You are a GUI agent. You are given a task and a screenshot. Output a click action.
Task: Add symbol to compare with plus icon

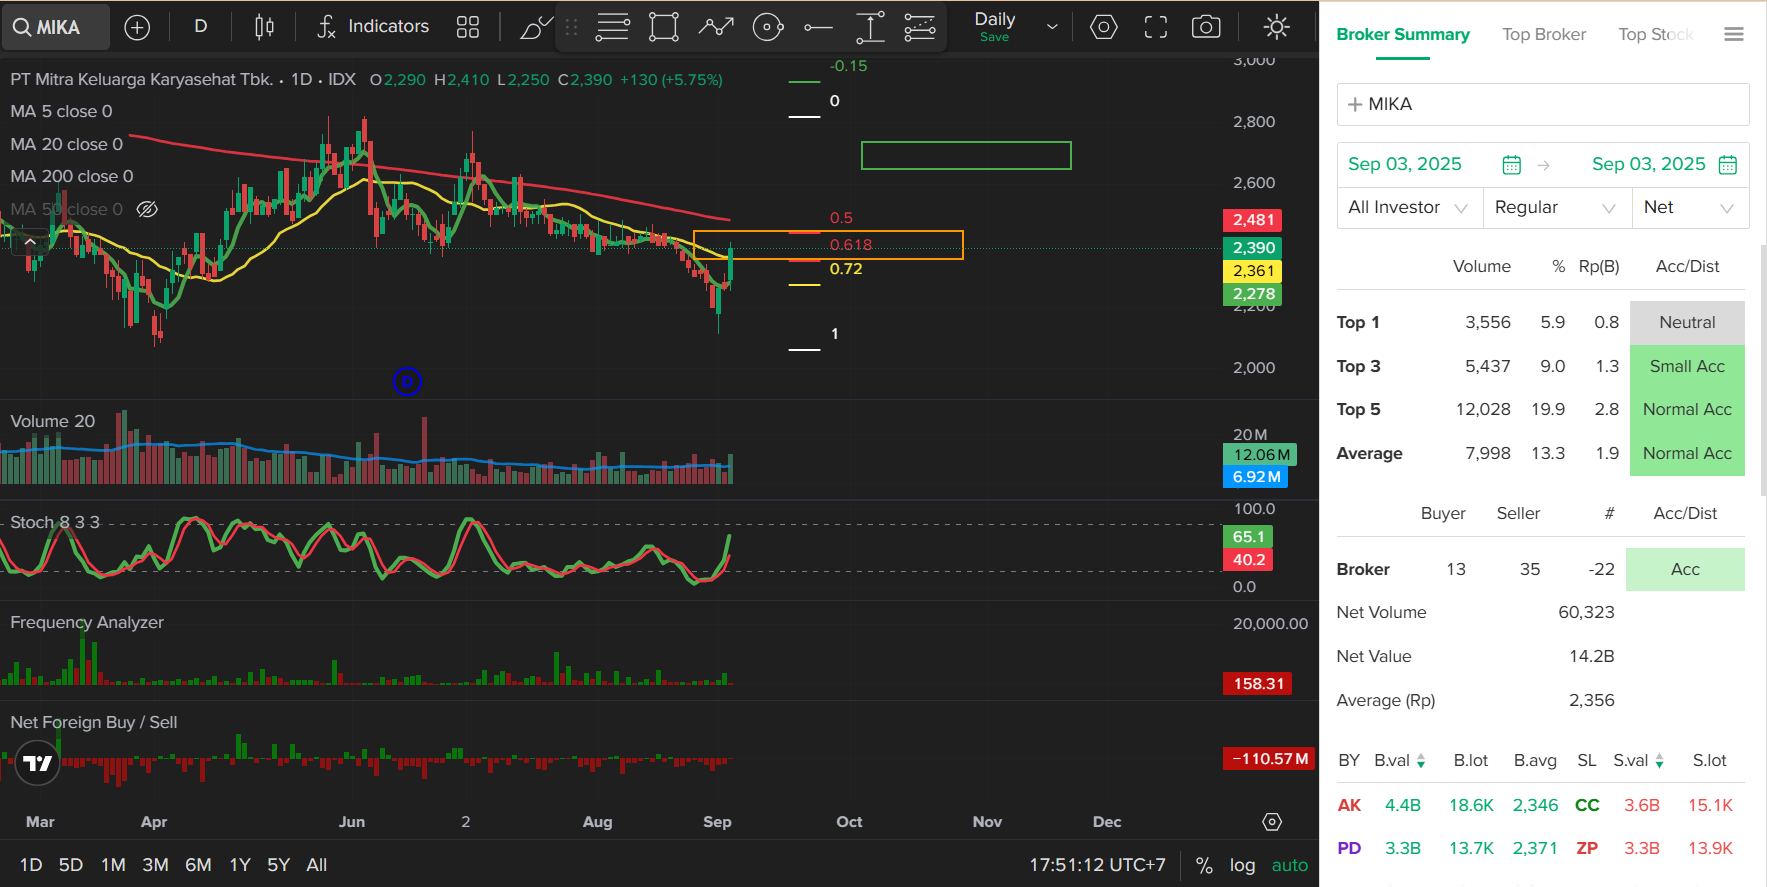pos(137,27)
